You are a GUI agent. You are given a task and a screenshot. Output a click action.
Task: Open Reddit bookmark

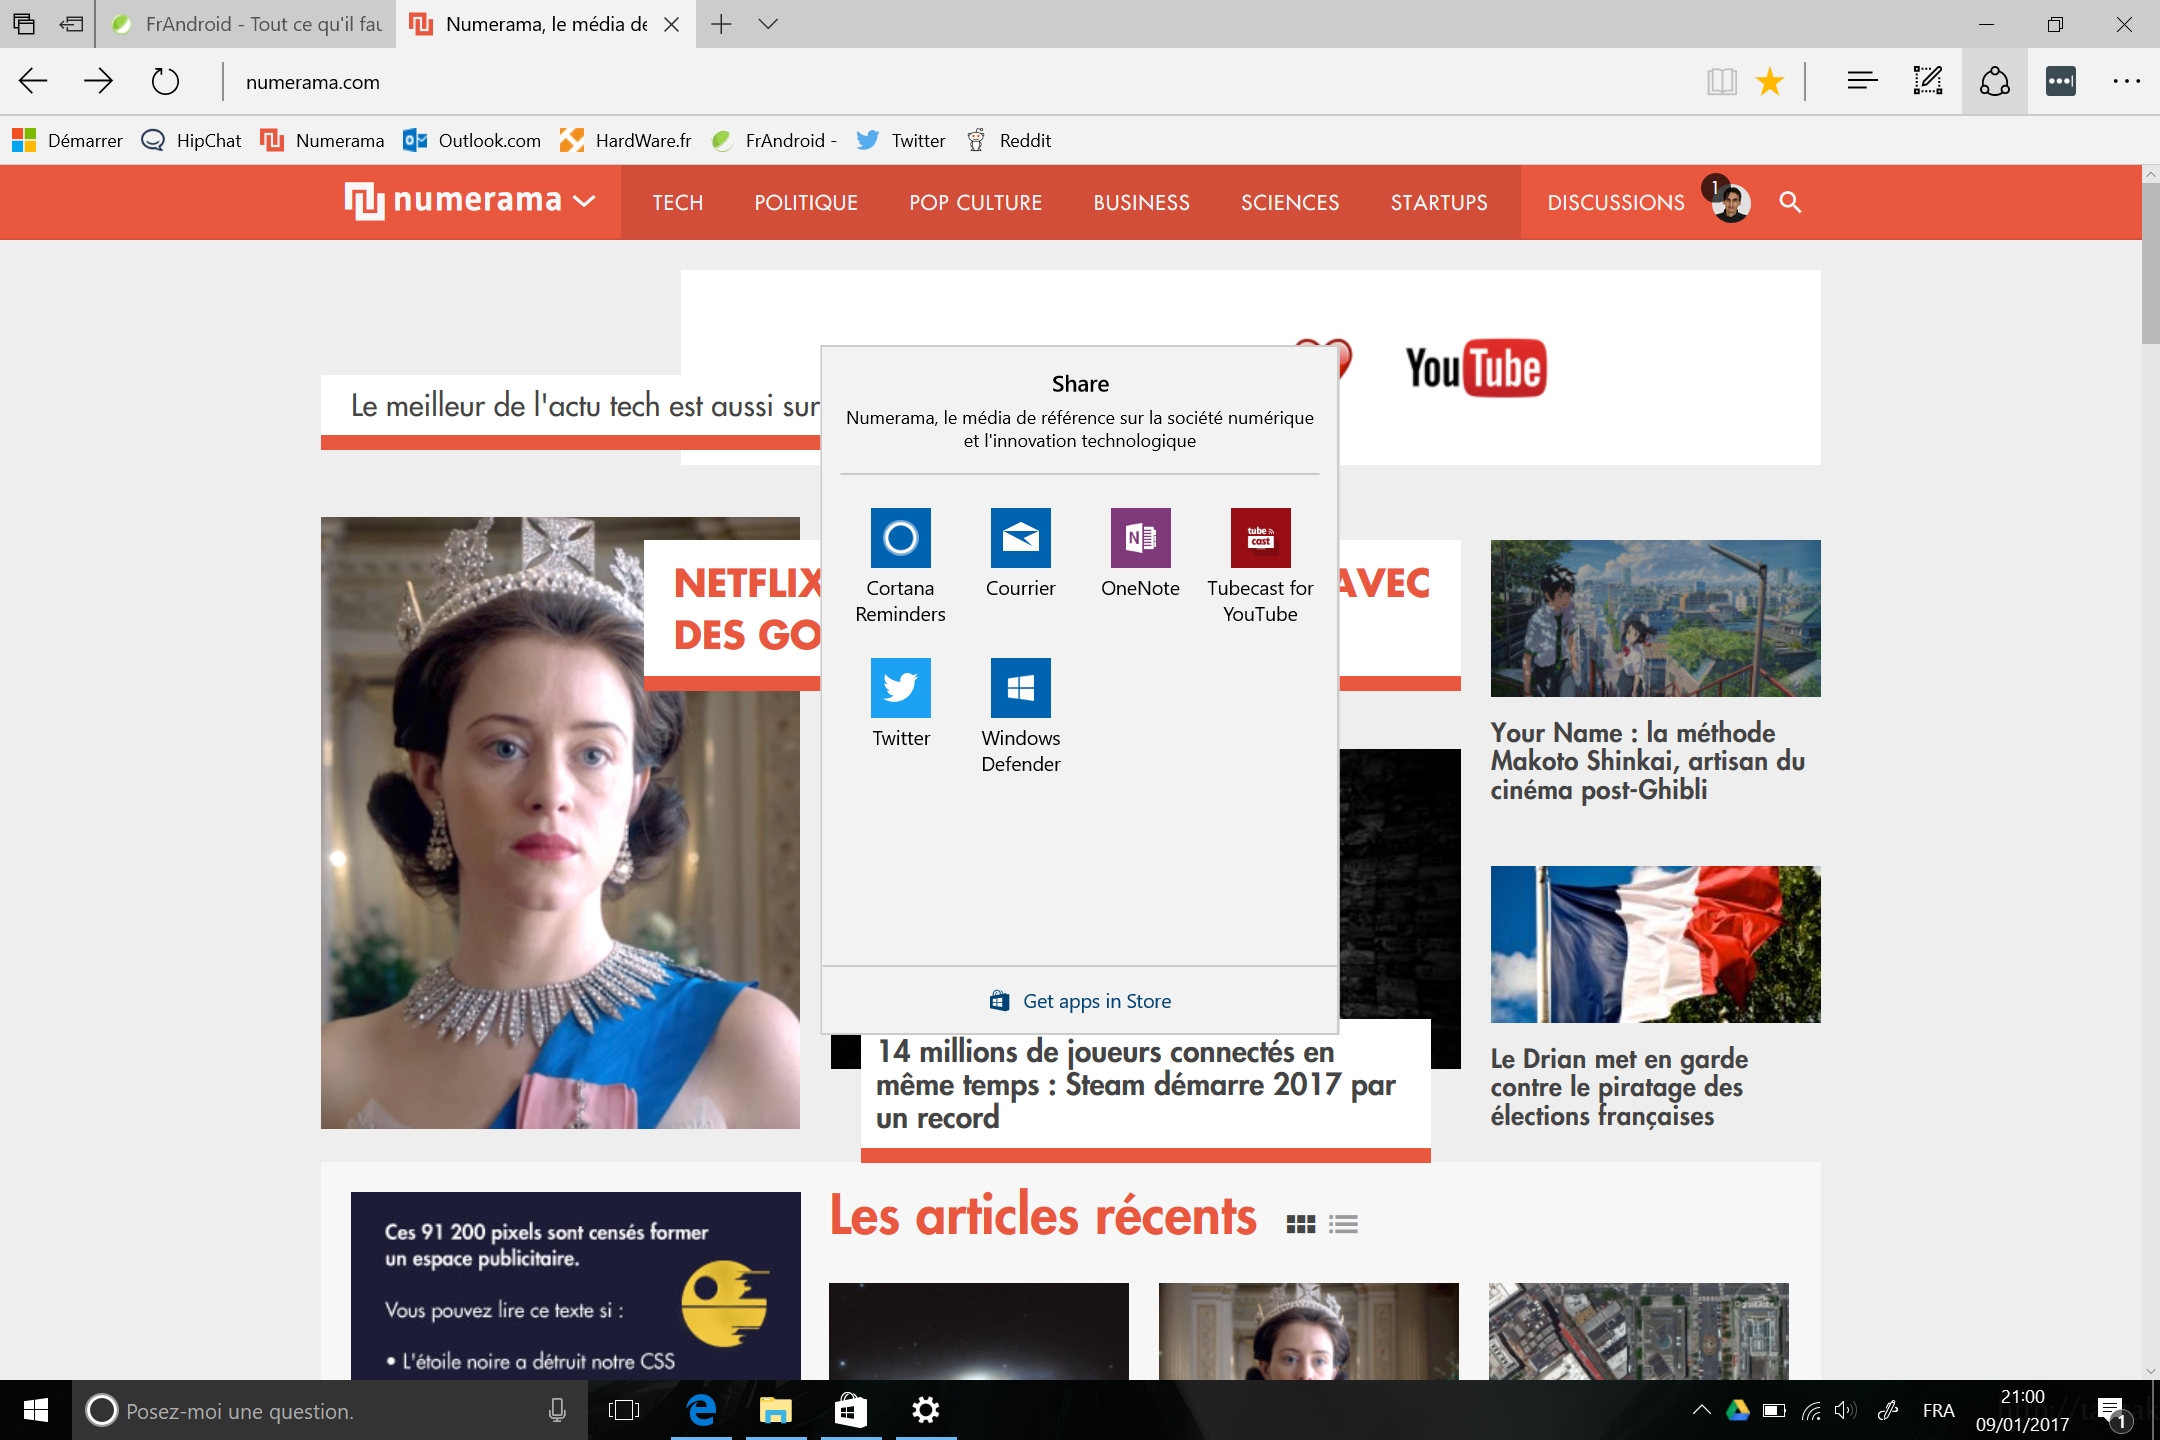[x=1008, y=140]
